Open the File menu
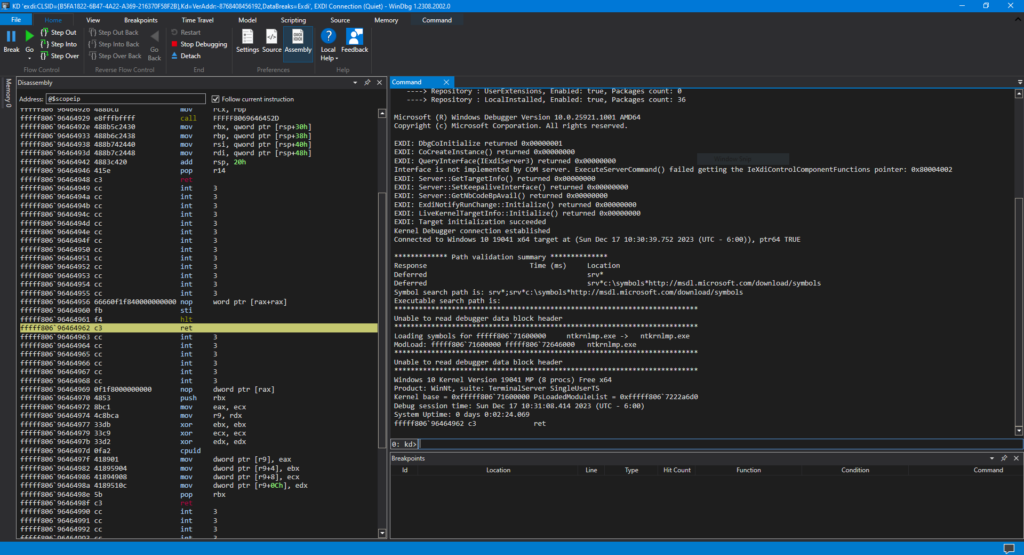 pyautogui.click(x=16, y=20)
